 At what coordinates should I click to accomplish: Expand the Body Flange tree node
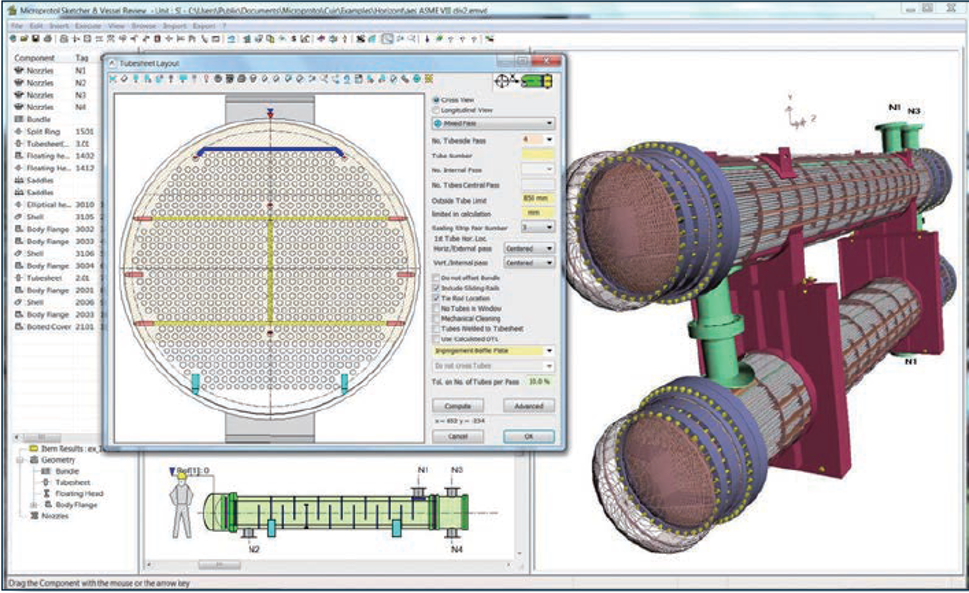click(x=34, y=505)
